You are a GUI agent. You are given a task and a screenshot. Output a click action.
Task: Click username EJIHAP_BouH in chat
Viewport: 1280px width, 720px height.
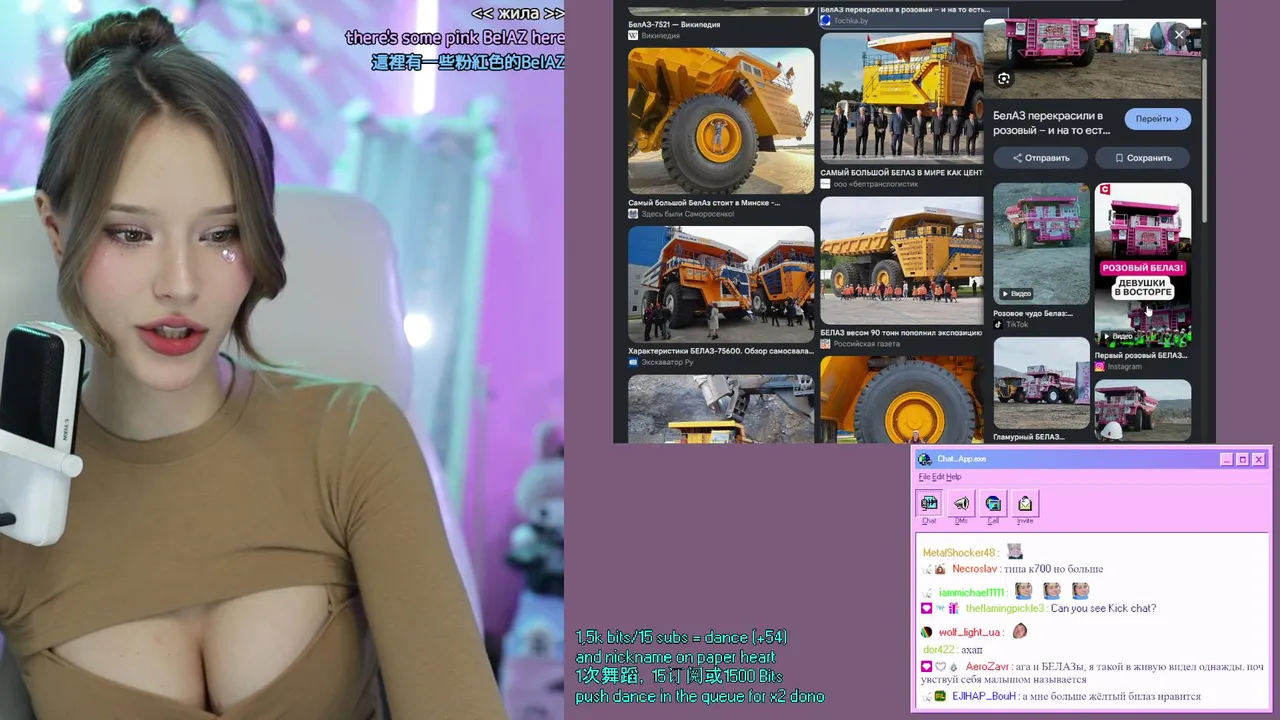[984, 696]
